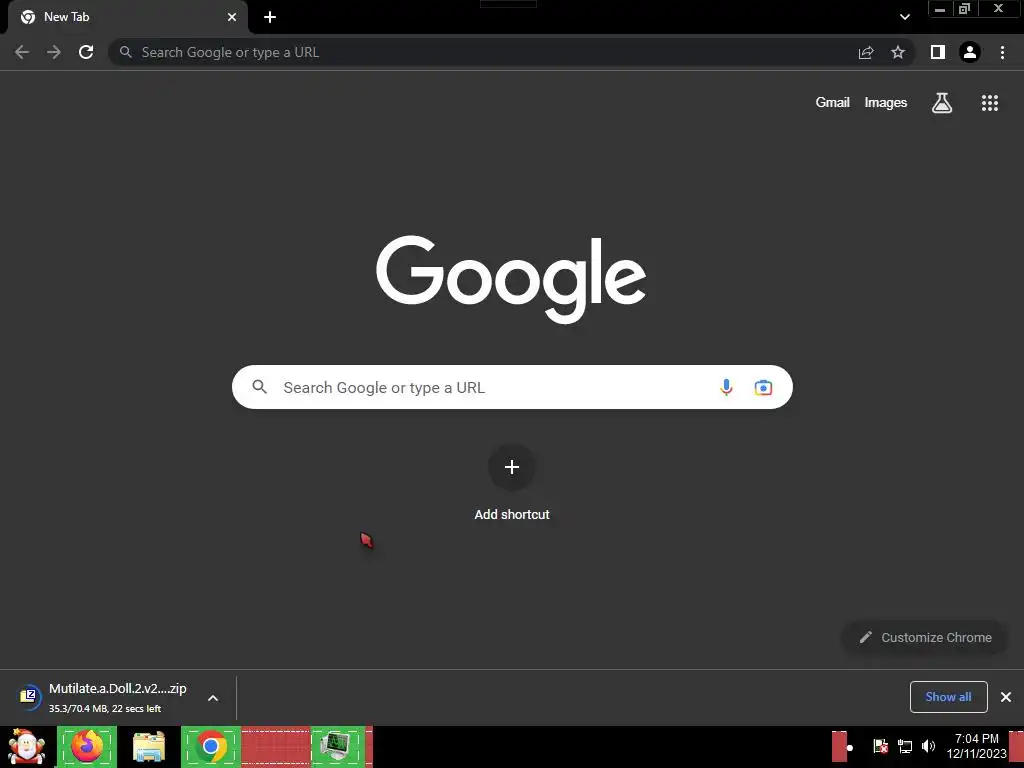Open the side panel toggle
Image resolution: width=1024 pixels, height=768 pixels.
coord(938,52)
